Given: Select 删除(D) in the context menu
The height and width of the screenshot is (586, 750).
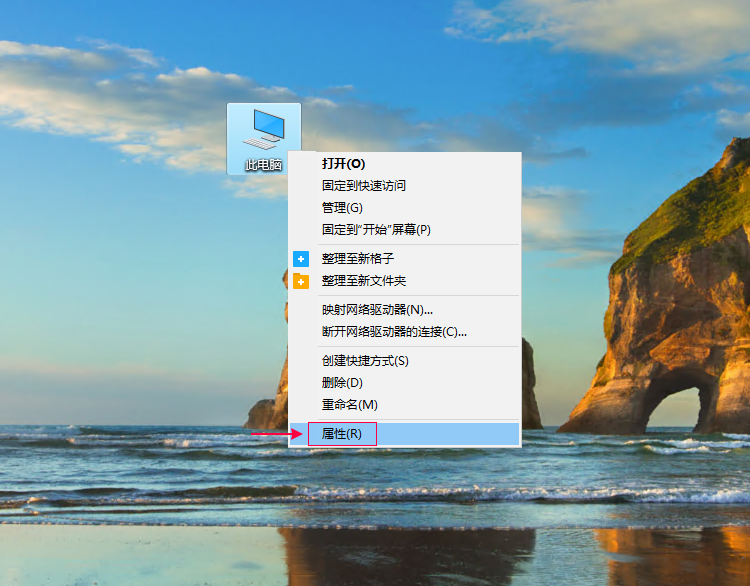Looking at the screenshot, I should click(405, 383).
